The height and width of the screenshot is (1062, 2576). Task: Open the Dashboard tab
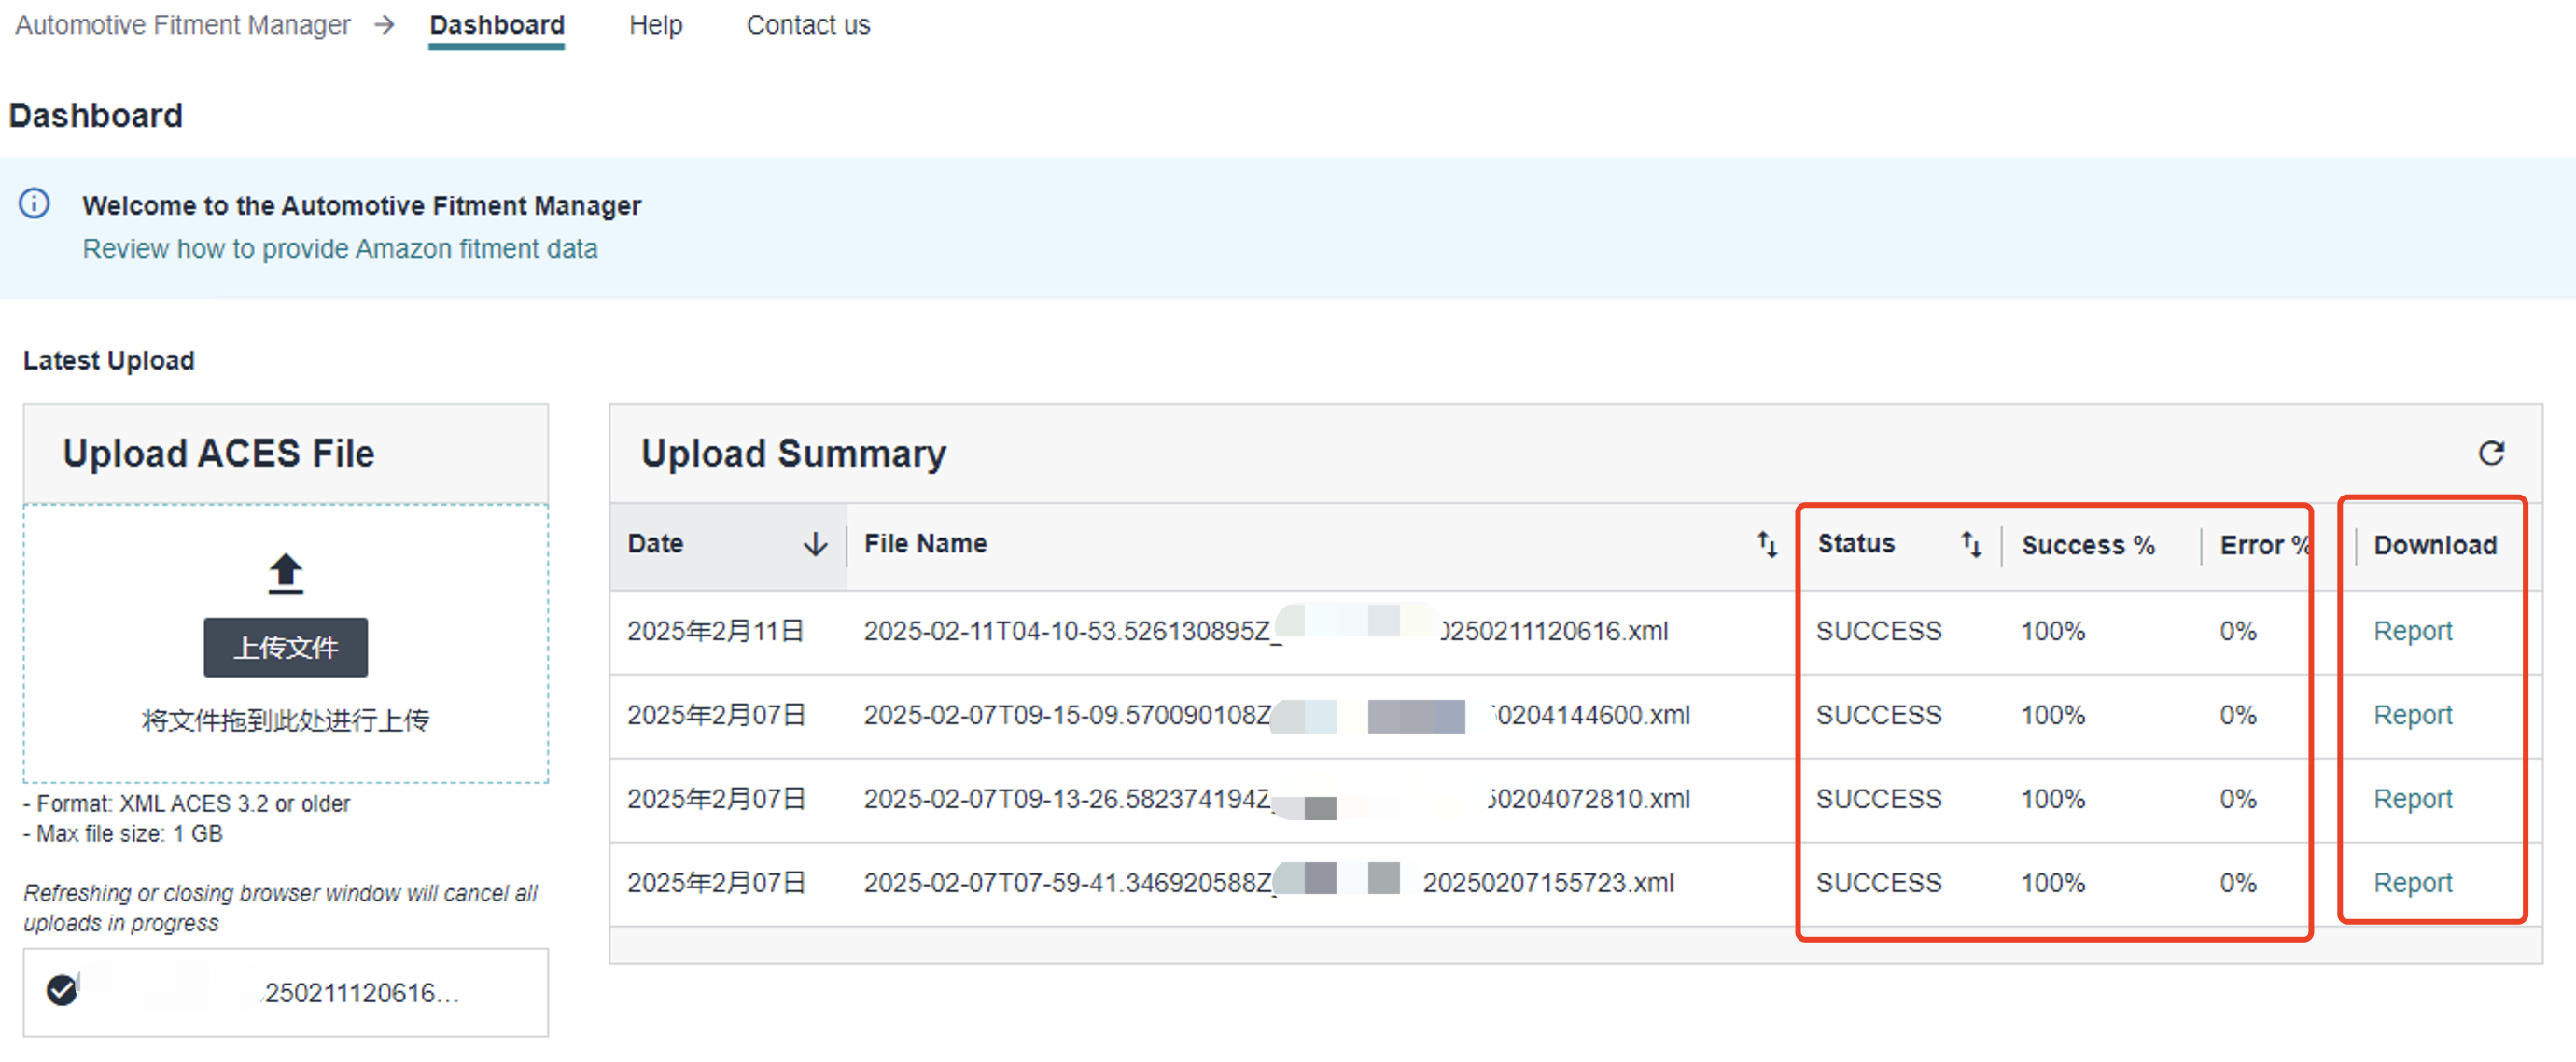[x=496, y=25]
